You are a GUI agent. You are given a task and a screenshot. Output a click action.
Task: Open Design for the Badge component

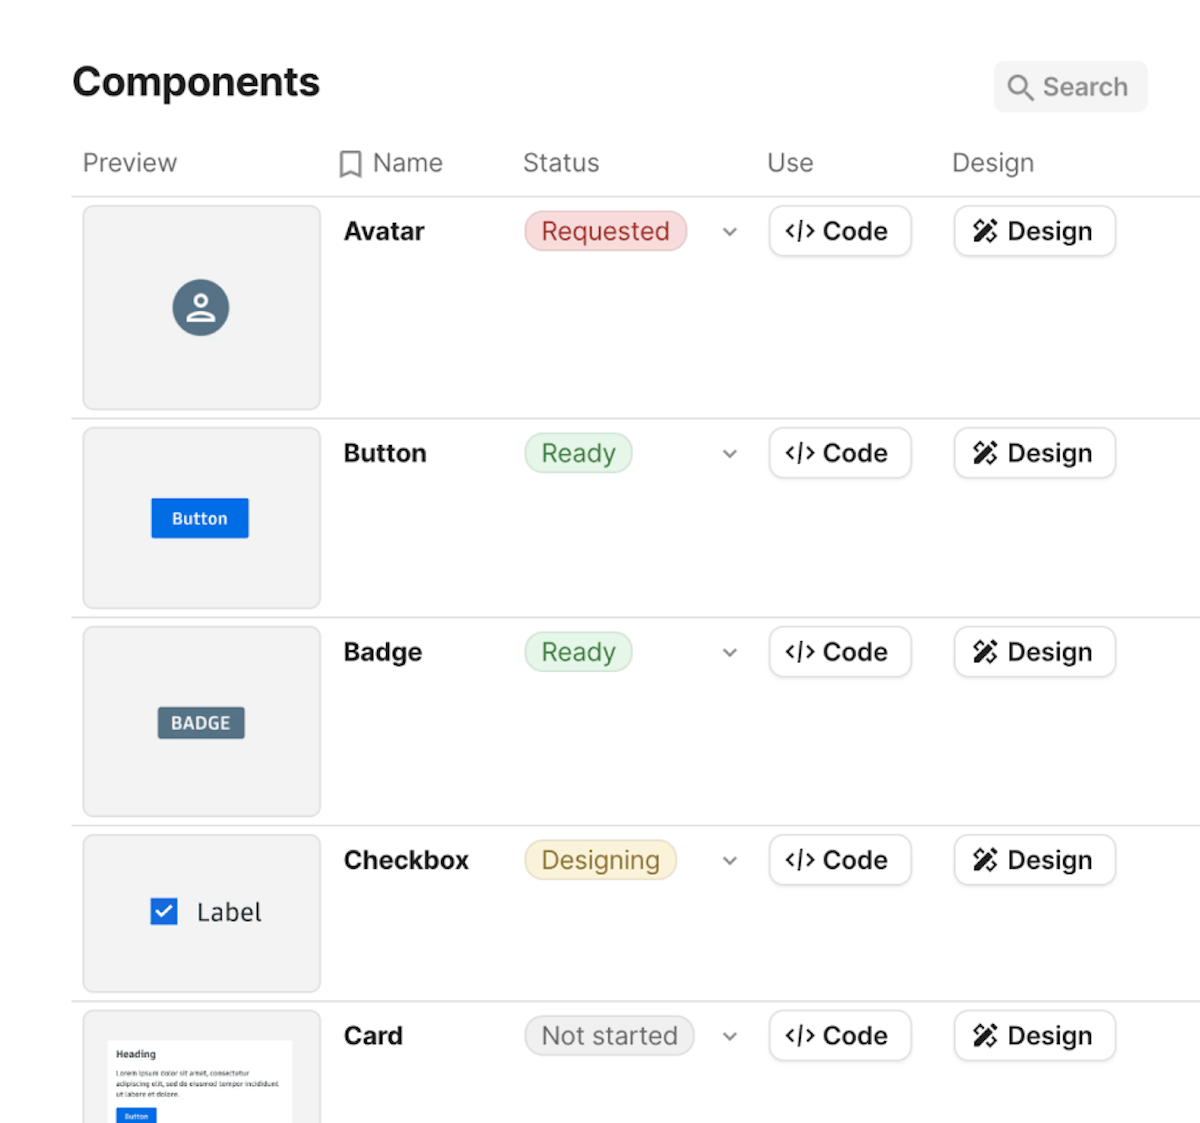pyautogui.click(x=1035, y=652)
